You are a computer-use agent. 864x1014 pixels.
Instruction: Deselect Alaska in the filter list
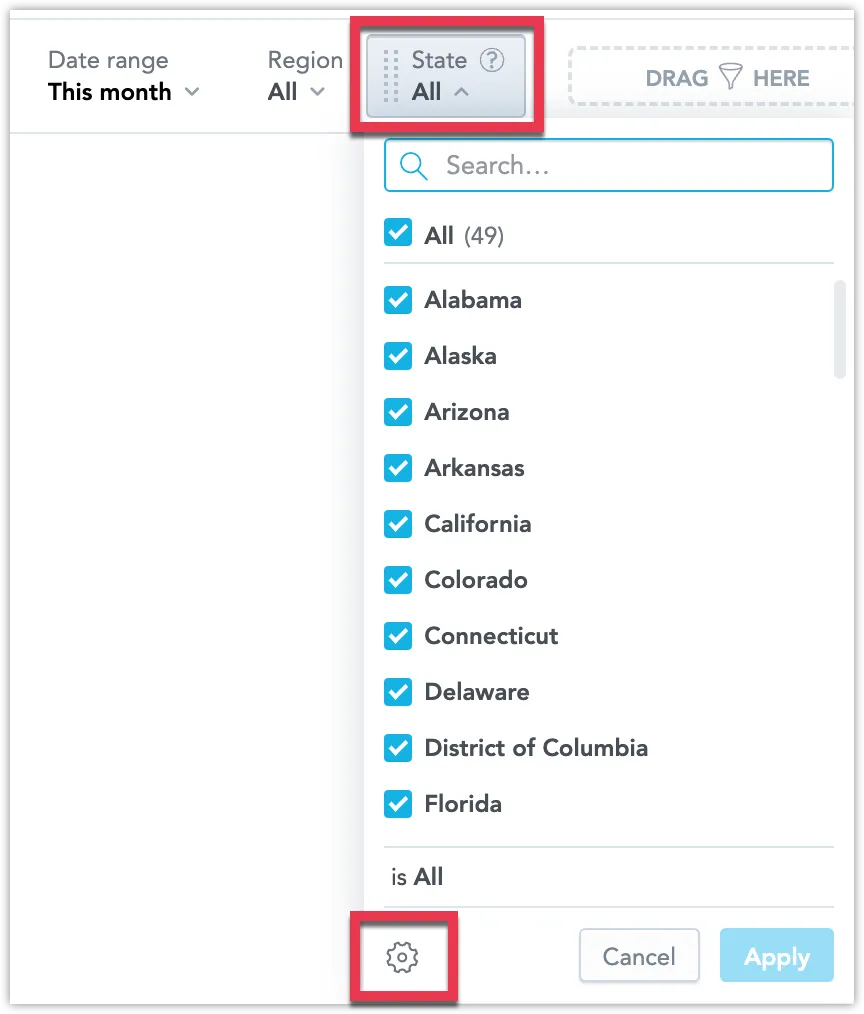click(x=398, y=355)
